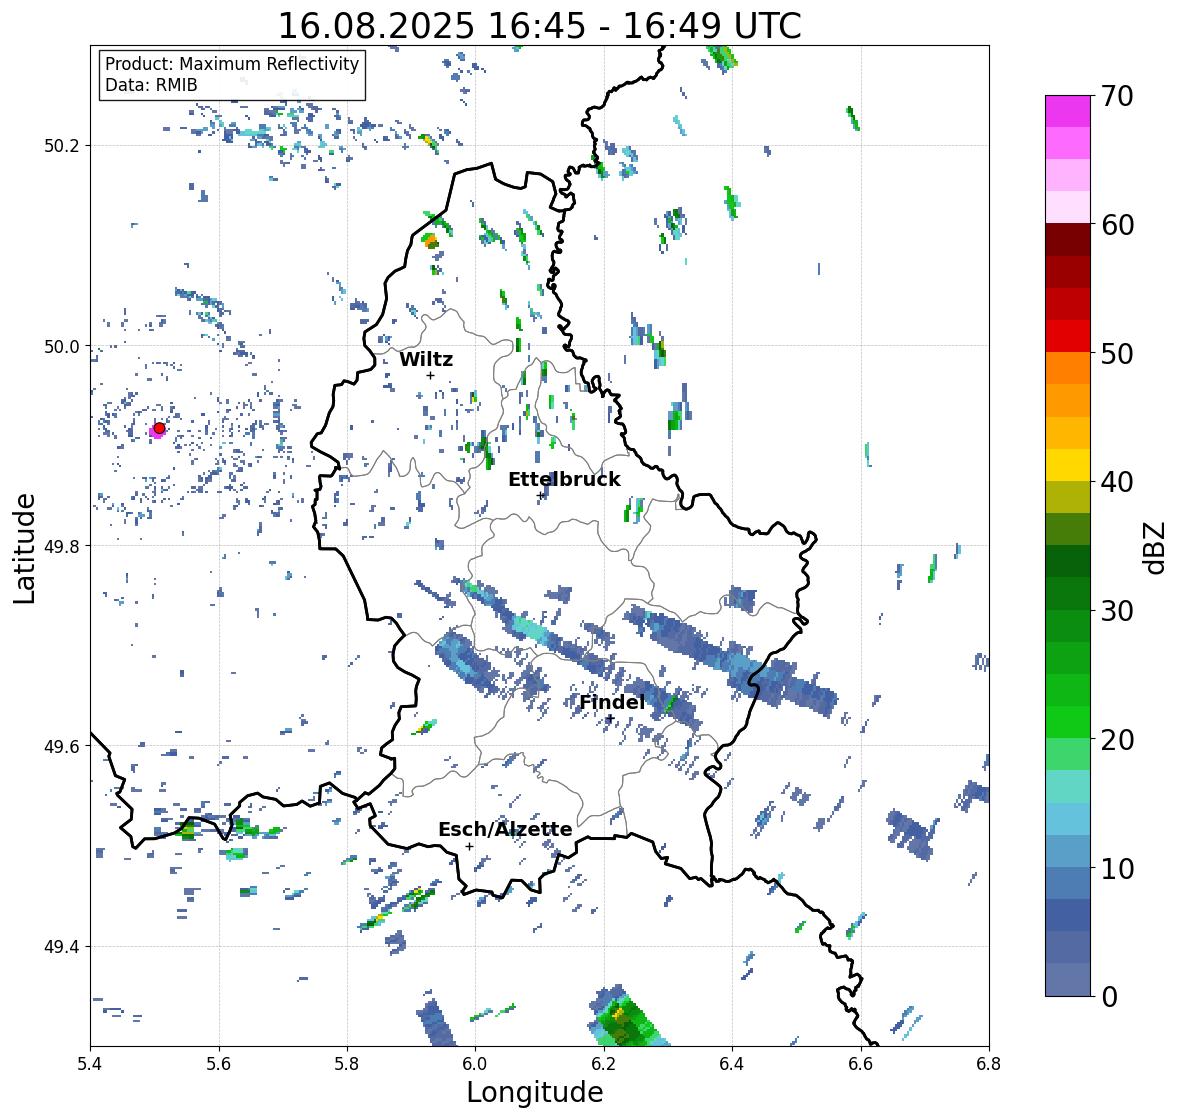Click the colorbar tick label 50

(x=1117, y=353)
